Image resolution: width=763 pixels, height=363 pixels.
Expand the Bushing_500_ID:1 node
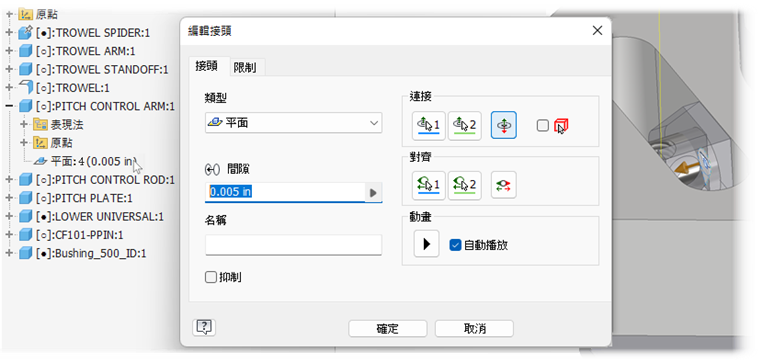9,253
